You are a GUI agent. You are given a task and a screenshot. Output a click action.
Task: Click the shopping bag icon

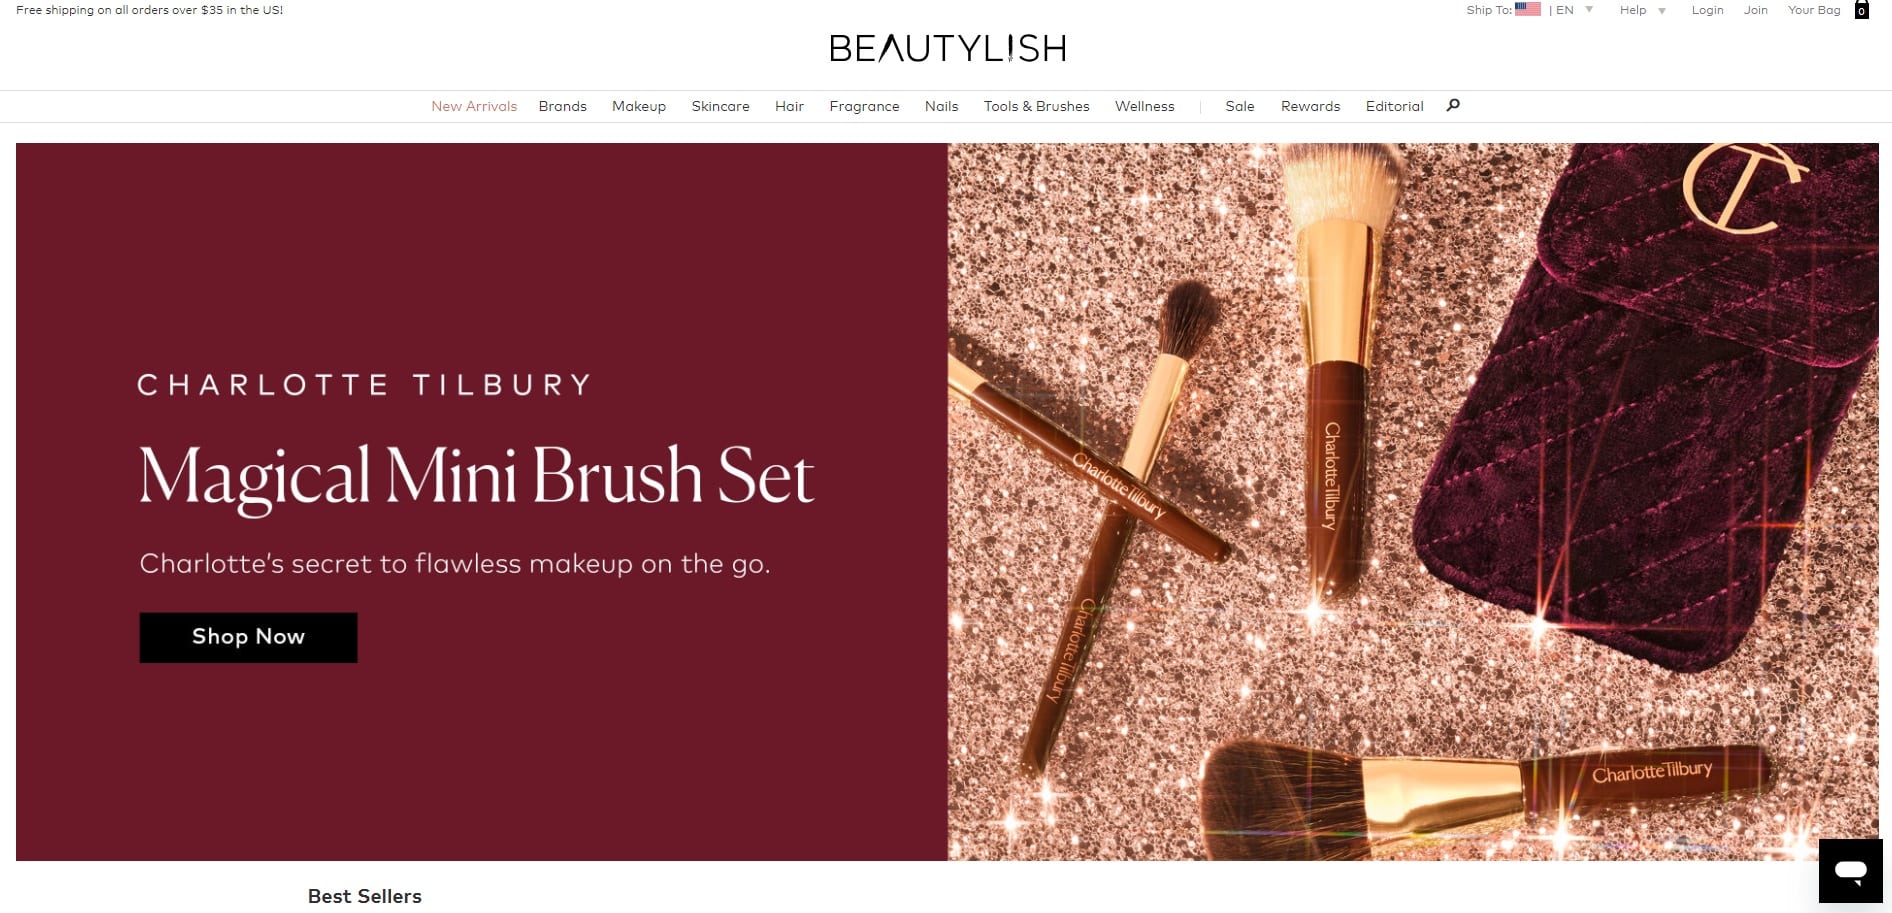[1861, 10]
